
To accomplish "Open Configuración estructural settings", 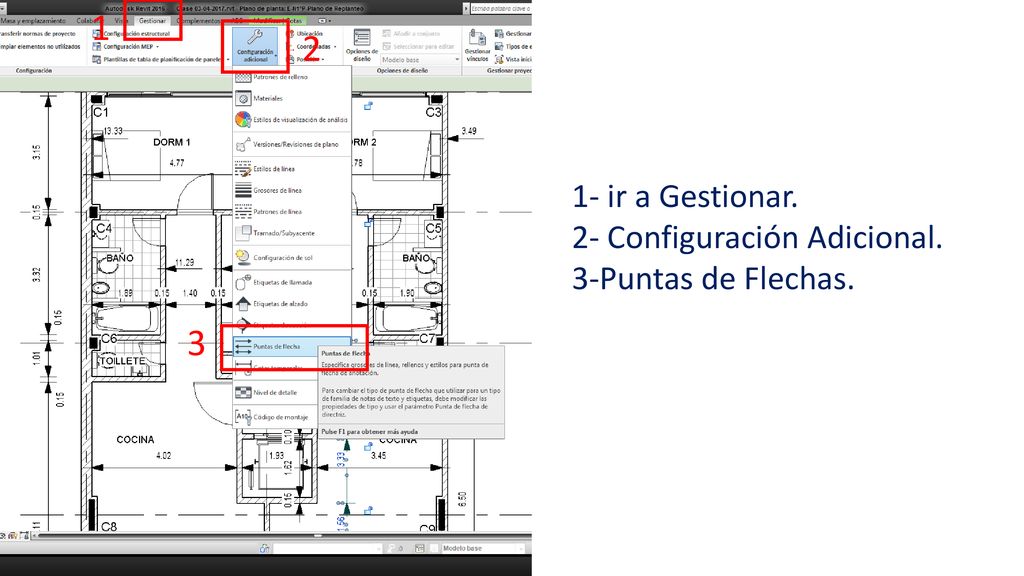I will pos(131,33).
